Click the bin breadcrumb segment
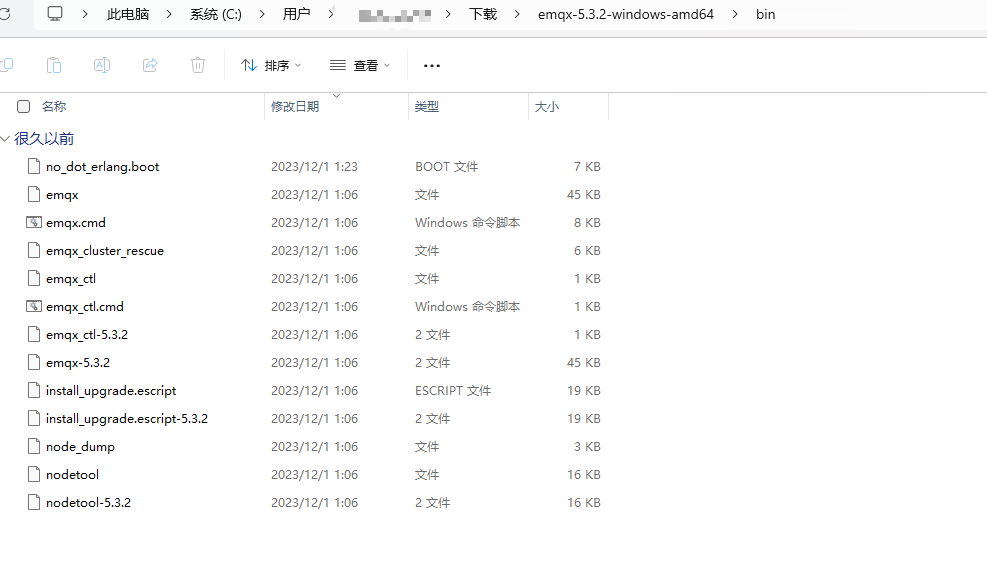Image resolution: width=987 pixels, height=571 pixels. point(765,14)
